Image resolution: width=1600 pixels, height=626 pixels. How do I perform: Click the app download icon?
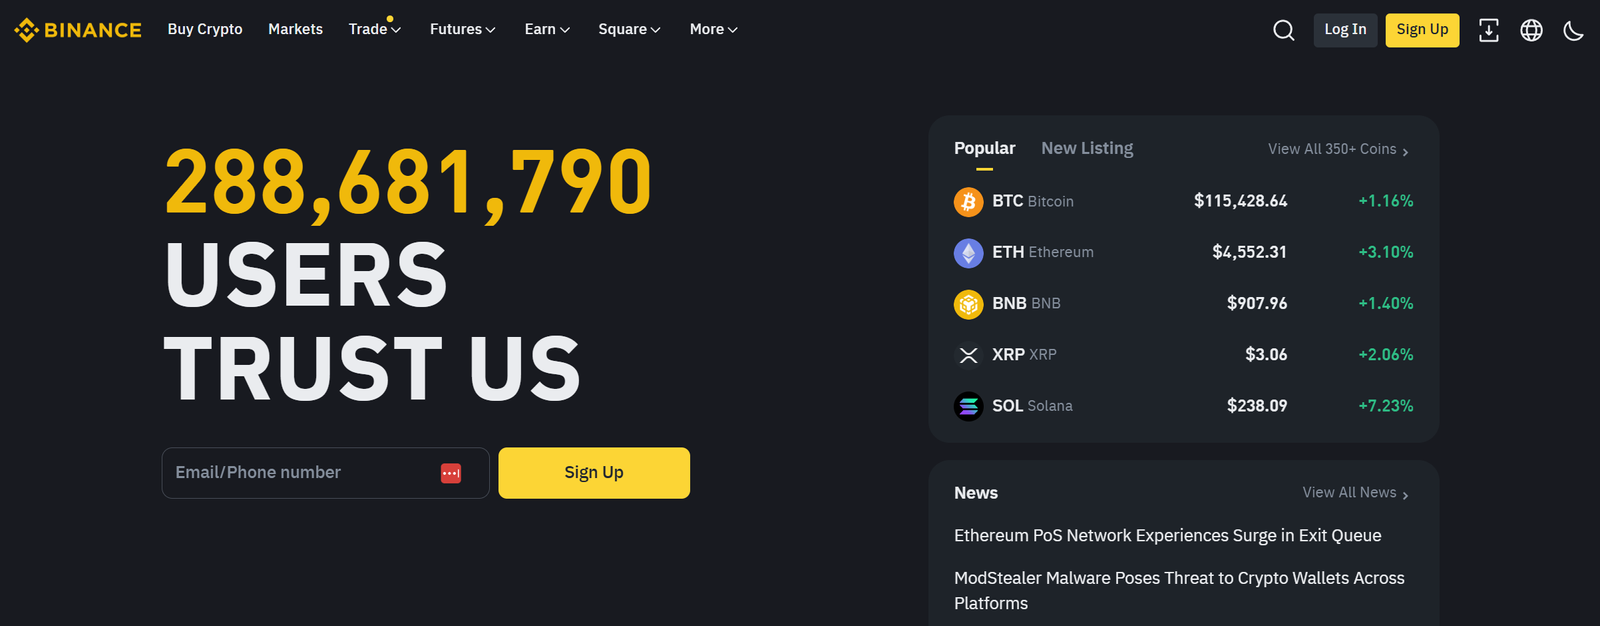[x=1489, y=30]
